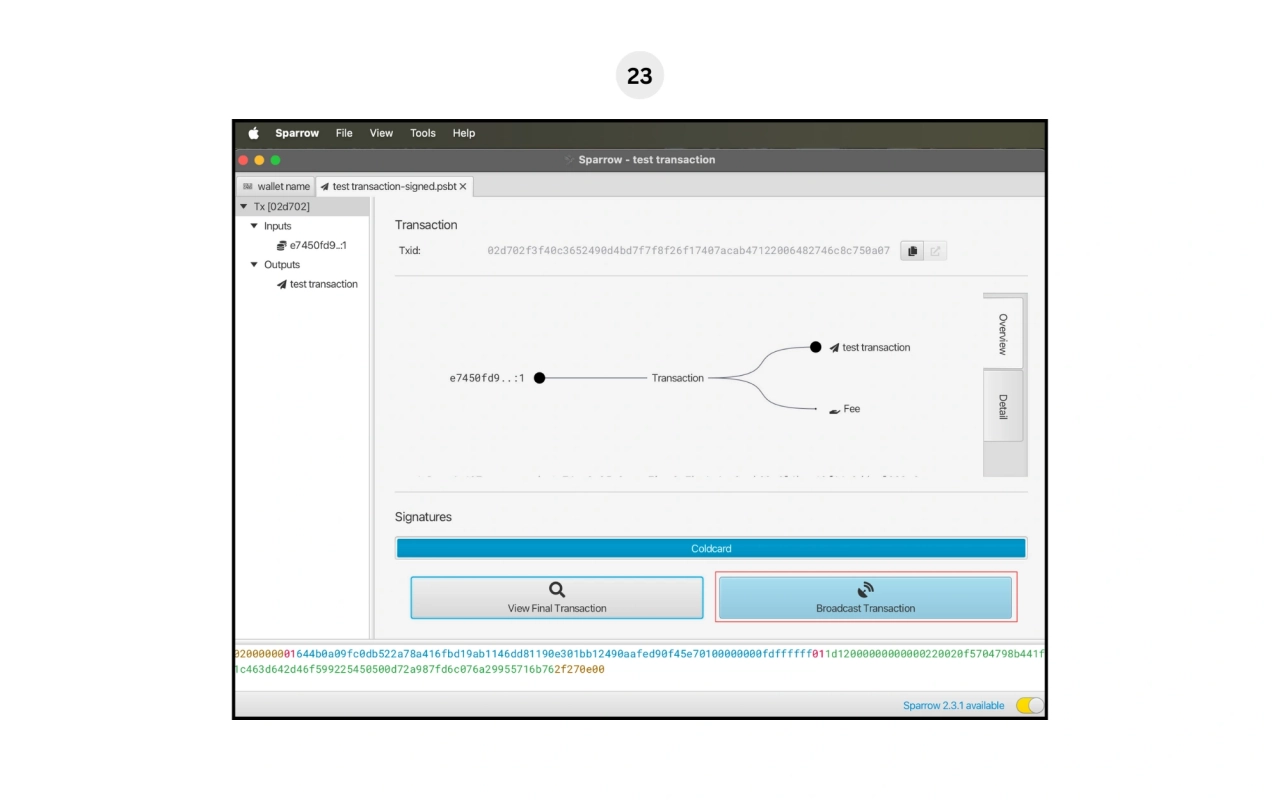Viewport: 1280px width, 800px height.
Task: Copy the Txid to clipboard
Action: 912,251
